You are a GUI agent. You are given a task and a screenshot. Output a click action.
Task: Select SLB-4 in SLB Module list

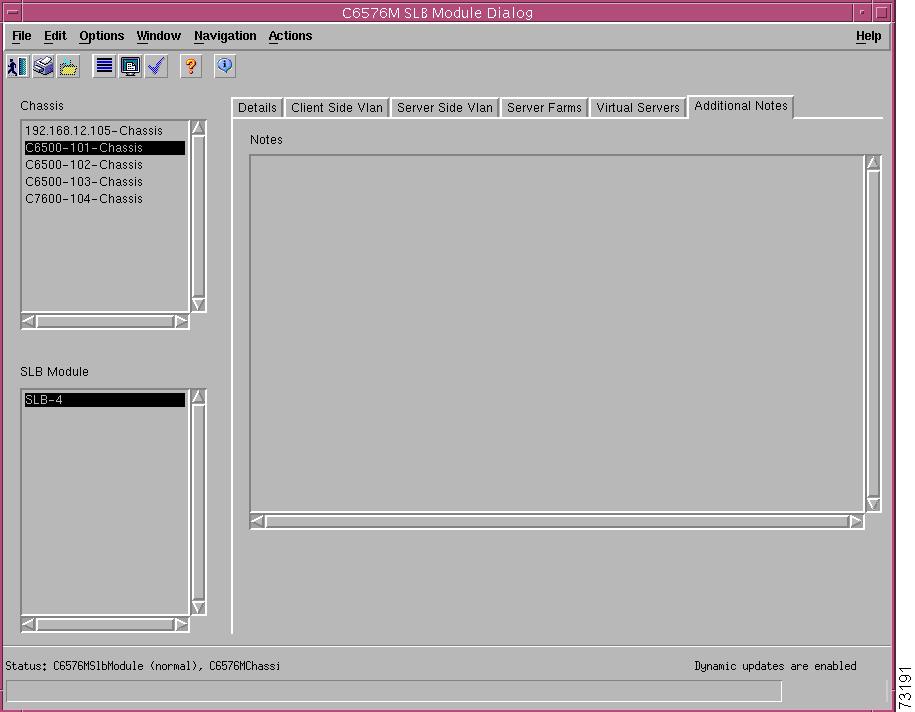104,400
